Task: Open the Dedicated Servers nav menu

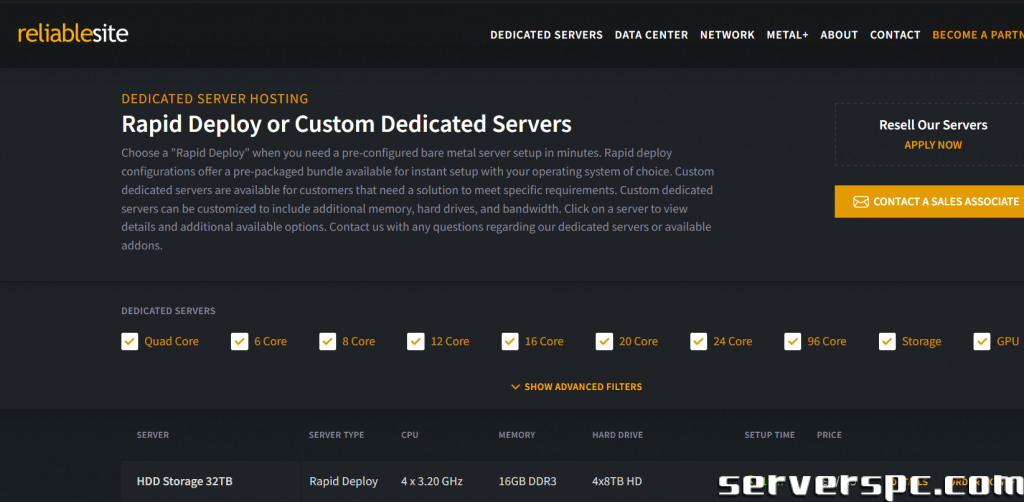Action: 546,35
